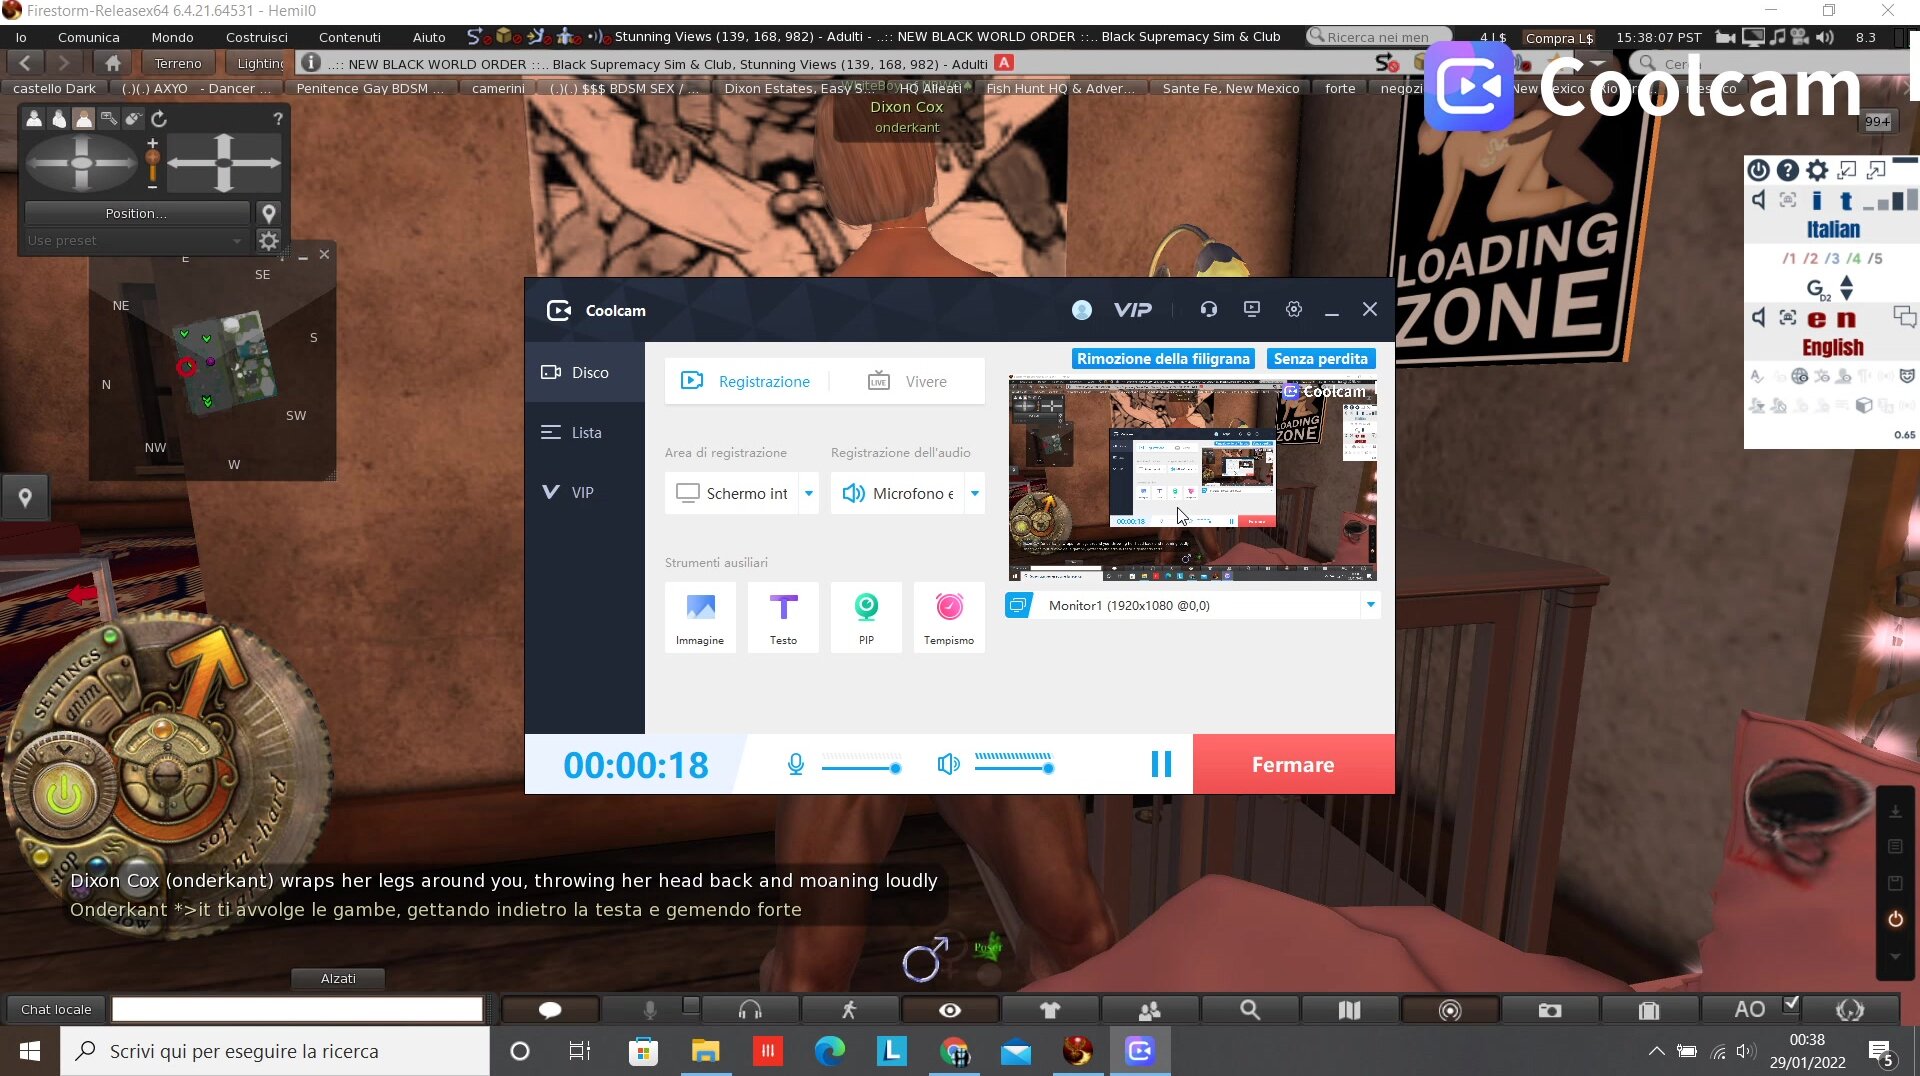Toggle the checkbox next to AO button
The width and height of the screenshot is (1920, 1076).
tap(1791, 1003)
